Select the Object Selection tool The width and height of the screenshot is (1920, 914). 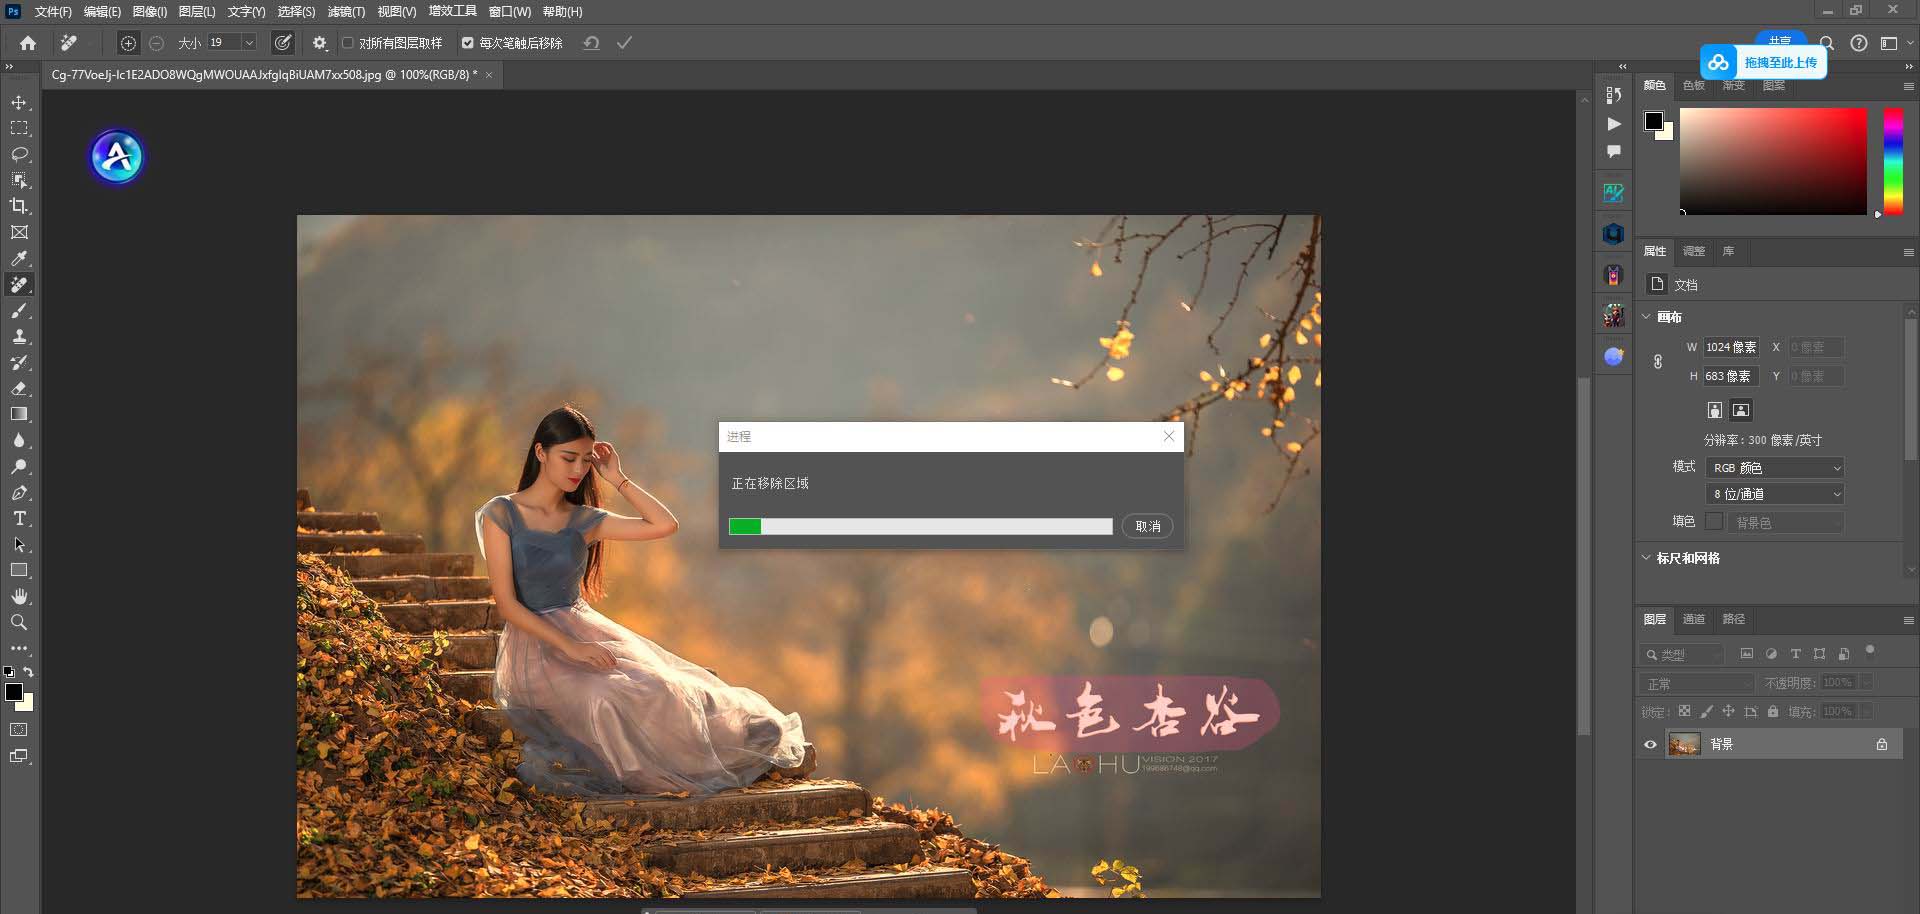tap(19, 180)
